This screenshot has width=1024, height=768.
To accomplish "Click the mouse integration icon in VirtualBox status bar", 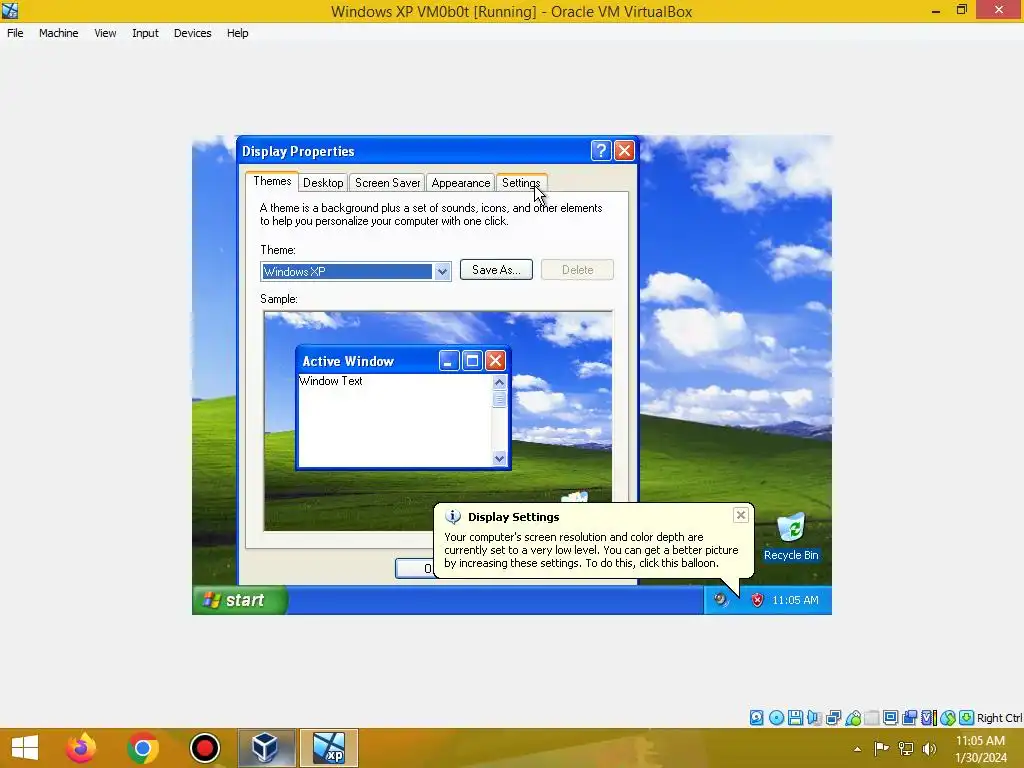I will click(948, 718).
